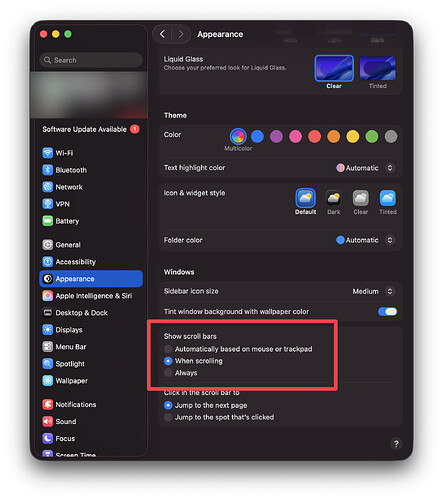
Task: Select the VPN icon in sidebar
Action: (x=47, y=204)
